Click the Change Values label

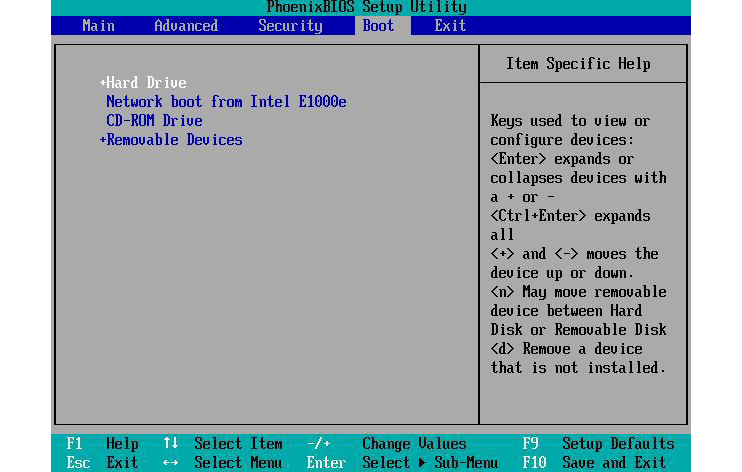click(414, 444)
